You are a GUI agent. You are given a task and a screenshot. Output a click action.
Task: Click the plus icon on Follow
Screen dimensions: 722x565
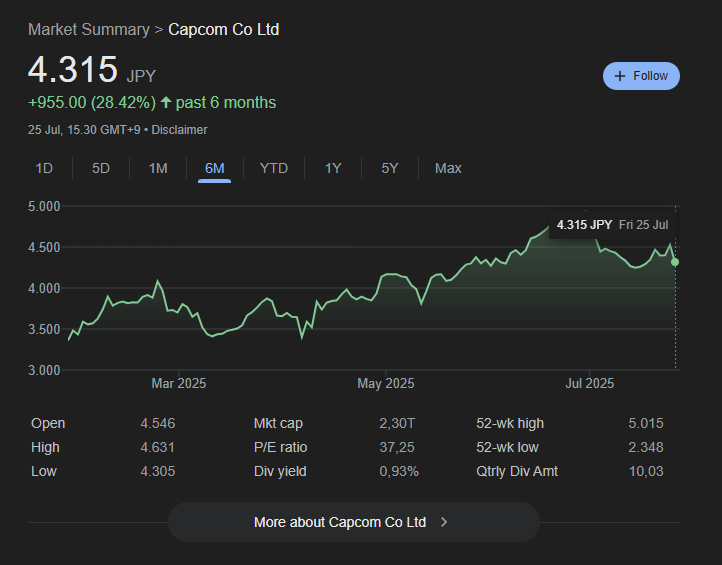click(620, 76)
